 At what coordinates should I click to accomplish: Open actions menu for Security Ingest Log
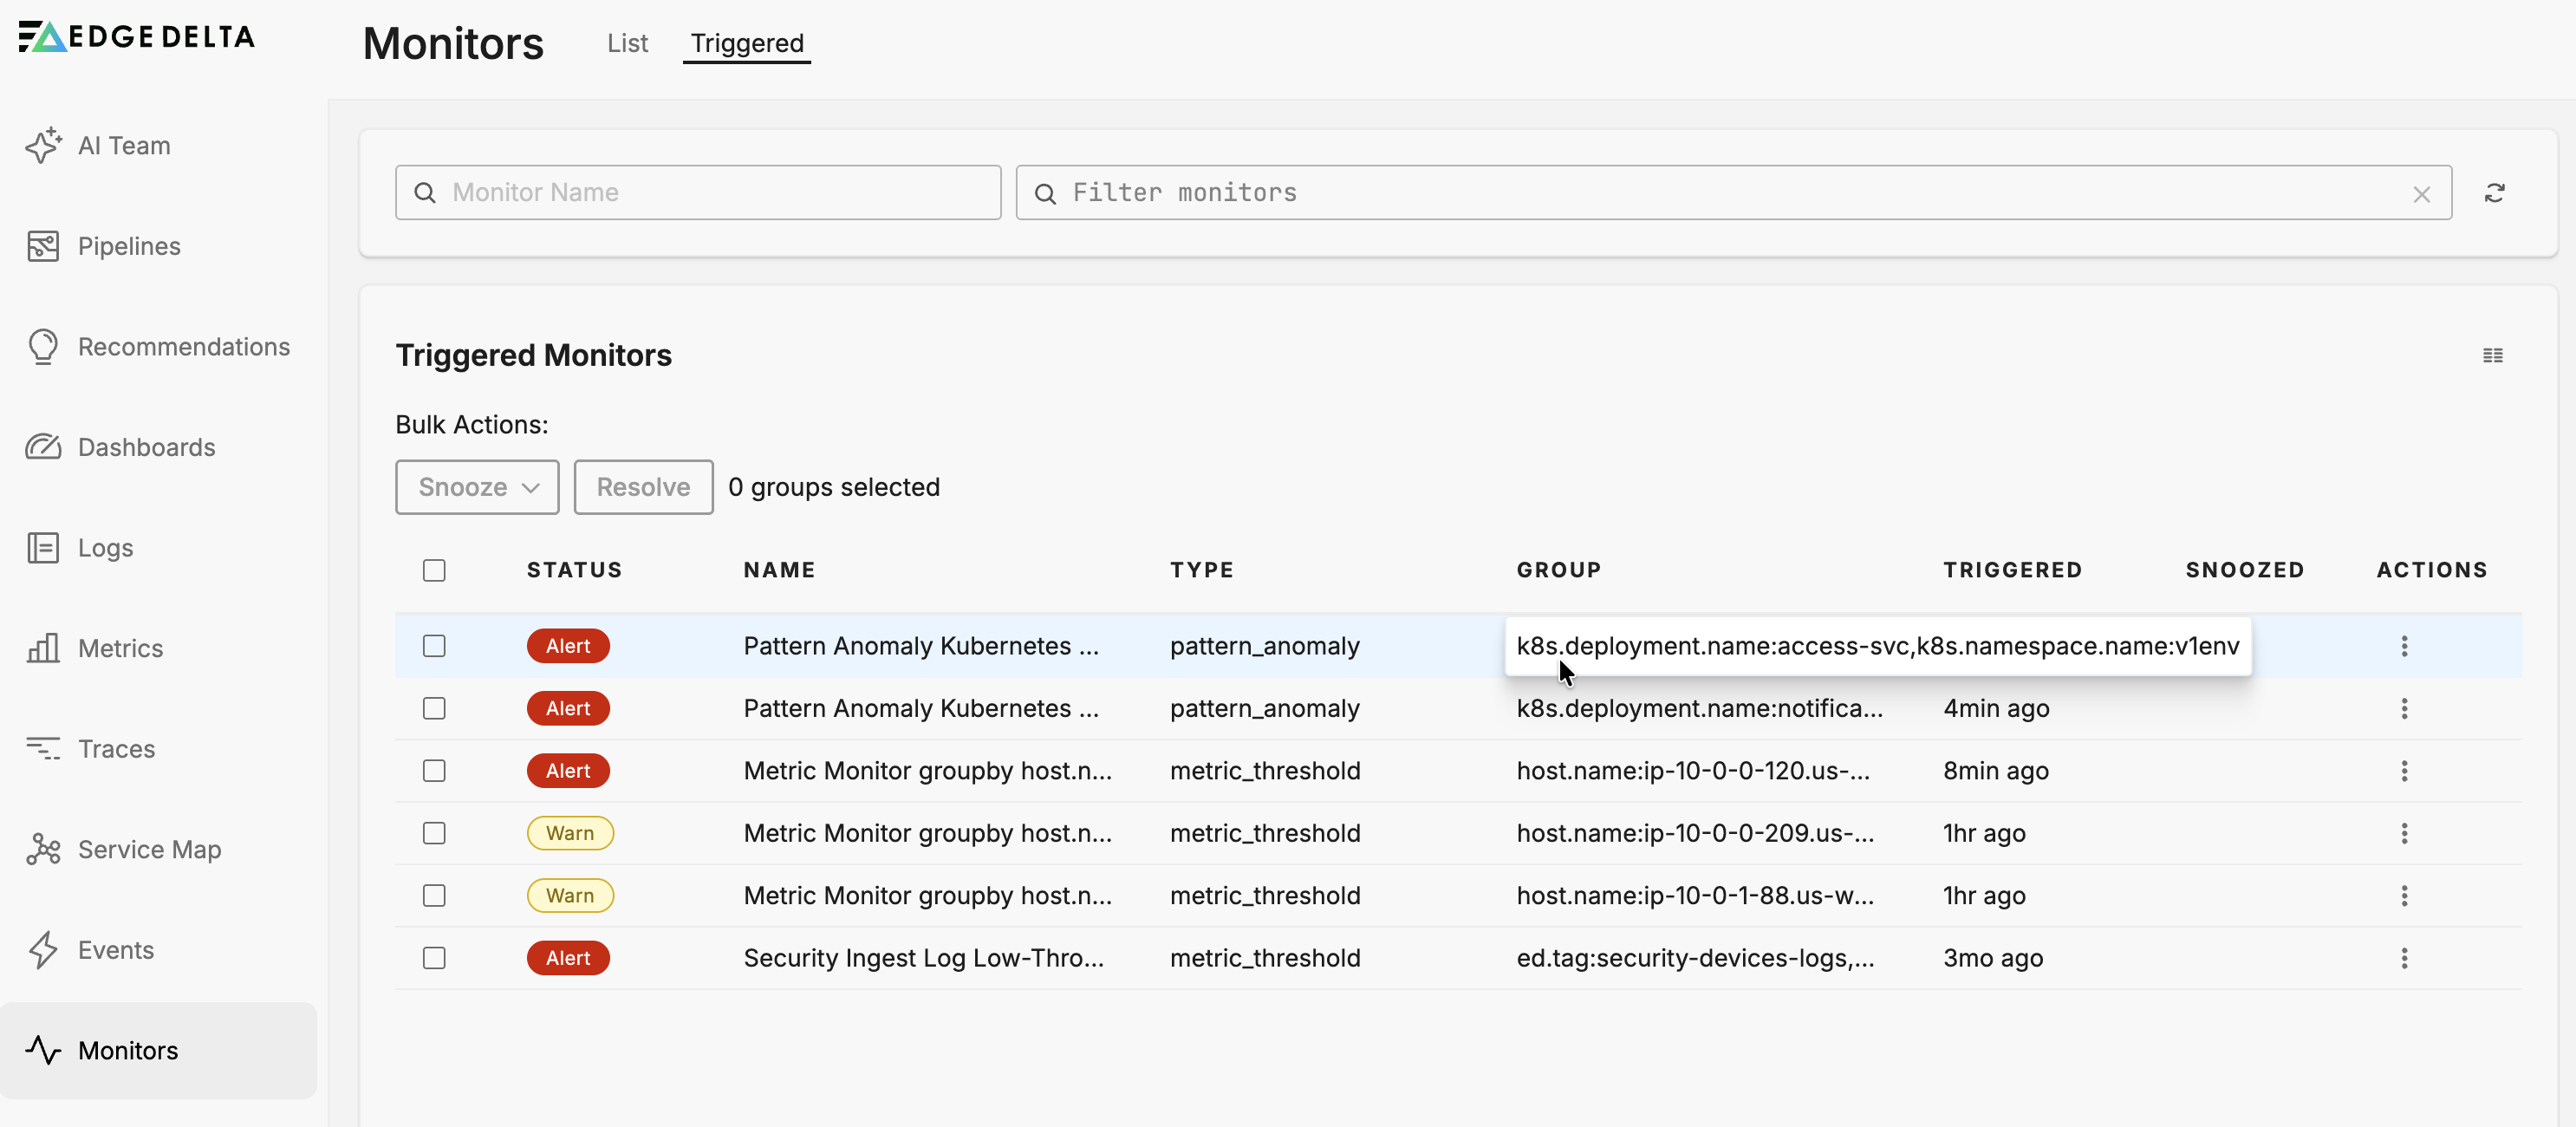(x=2404, y=957)
